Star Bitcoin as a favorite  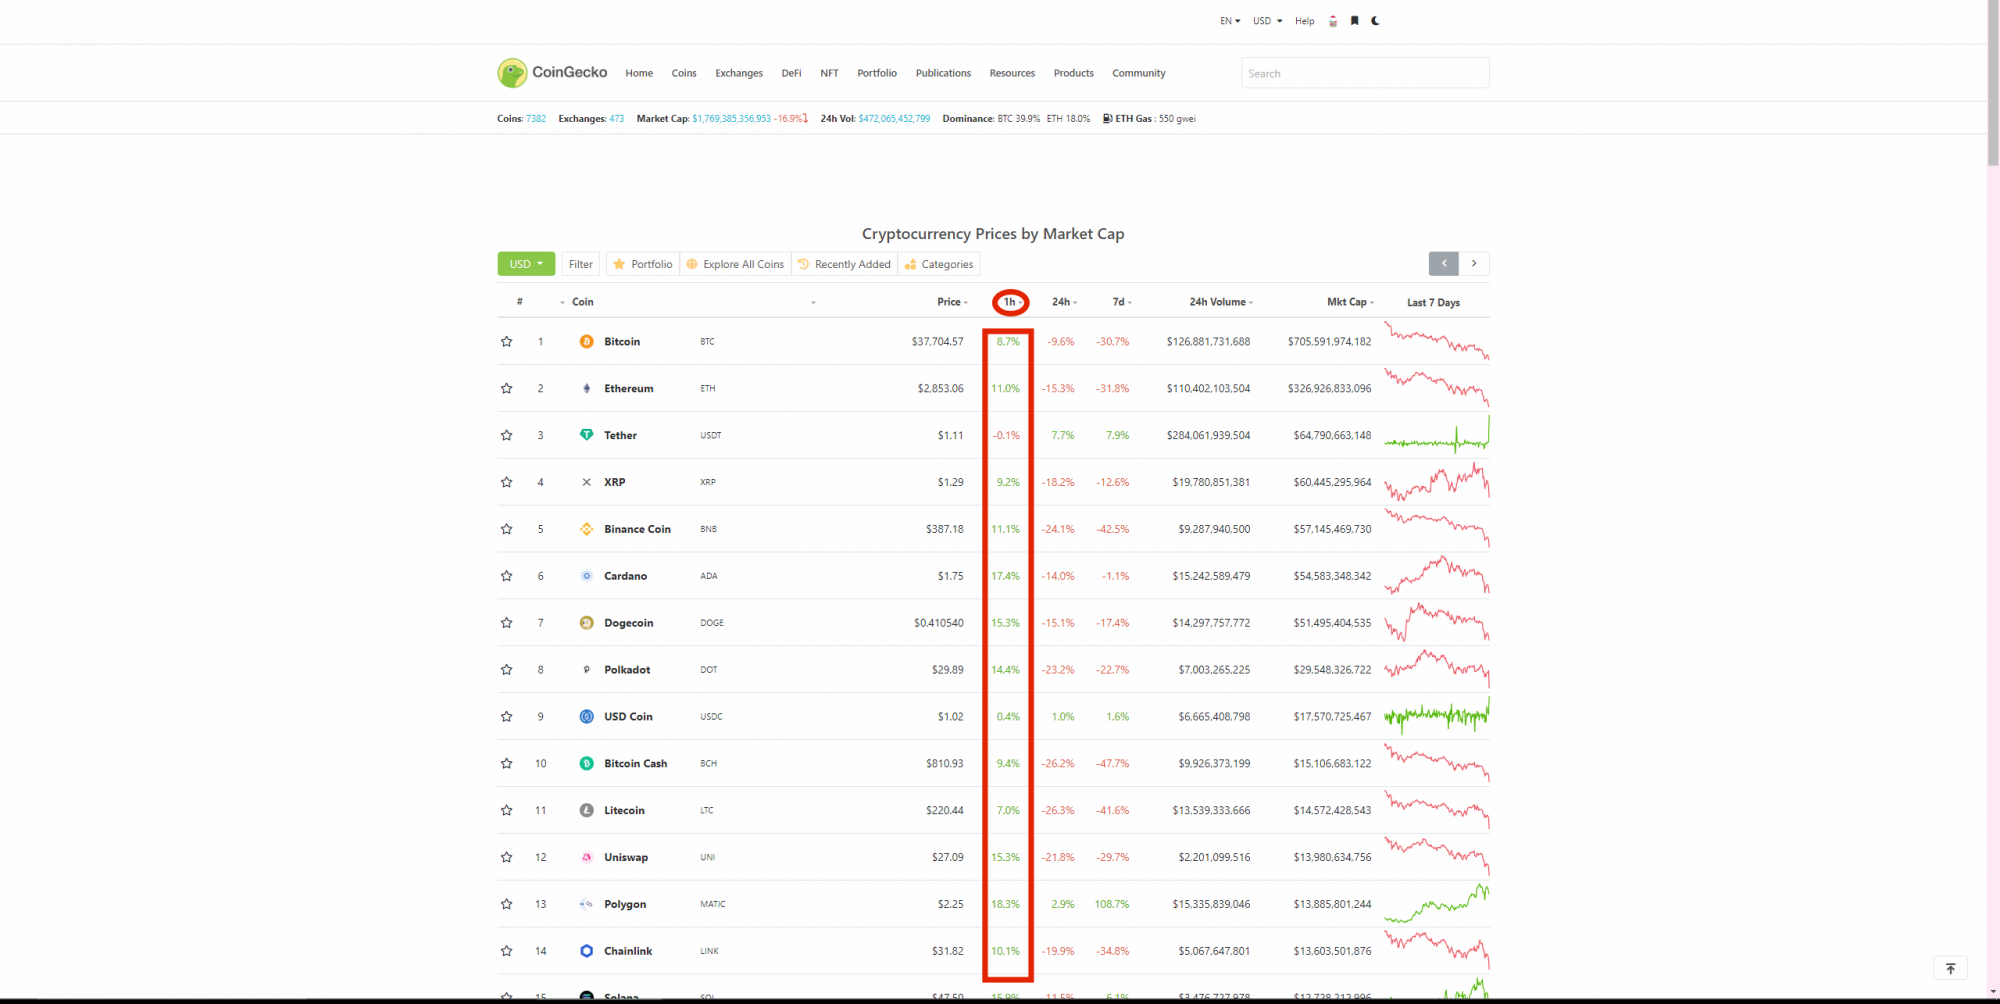coord(507,342)
